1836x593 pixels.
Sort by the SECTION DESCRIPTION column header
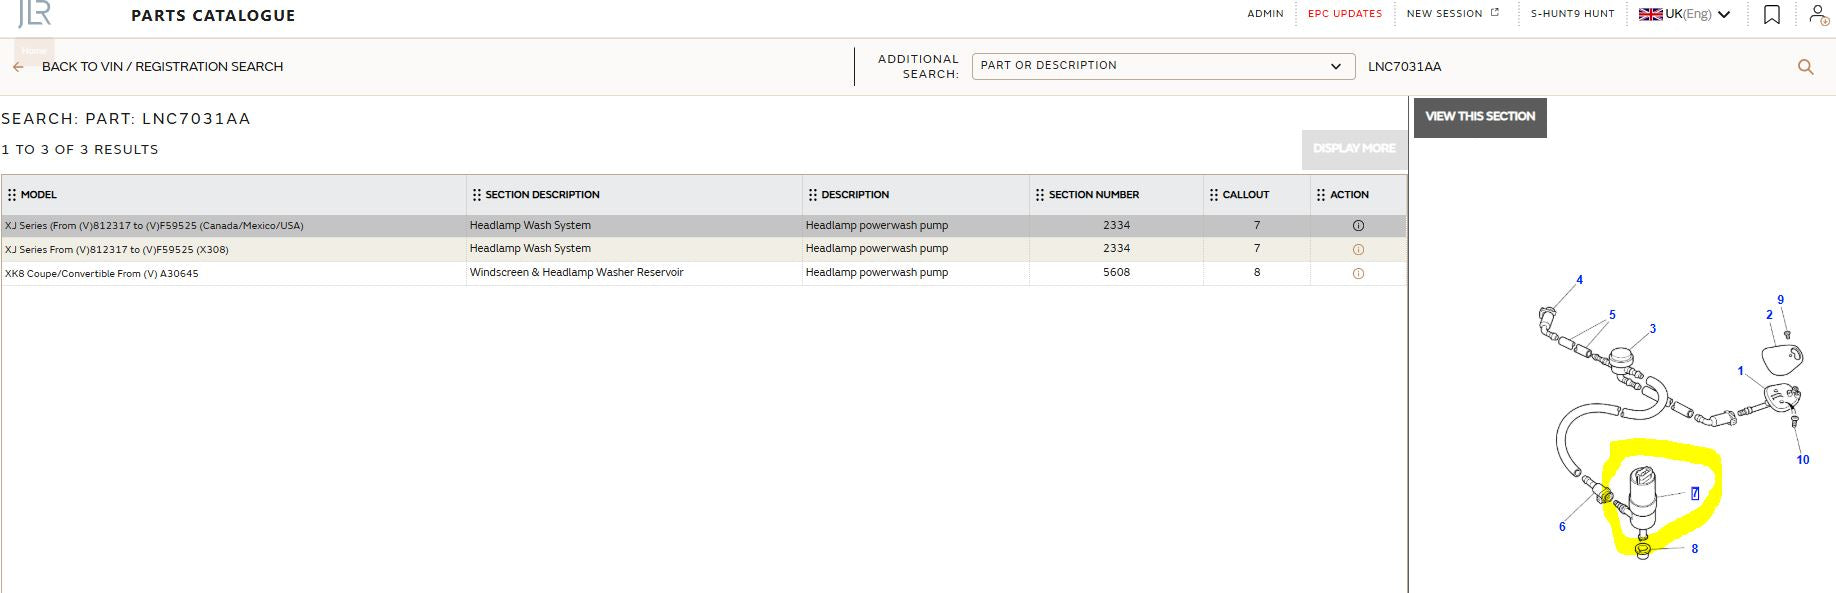click(542, 195)
